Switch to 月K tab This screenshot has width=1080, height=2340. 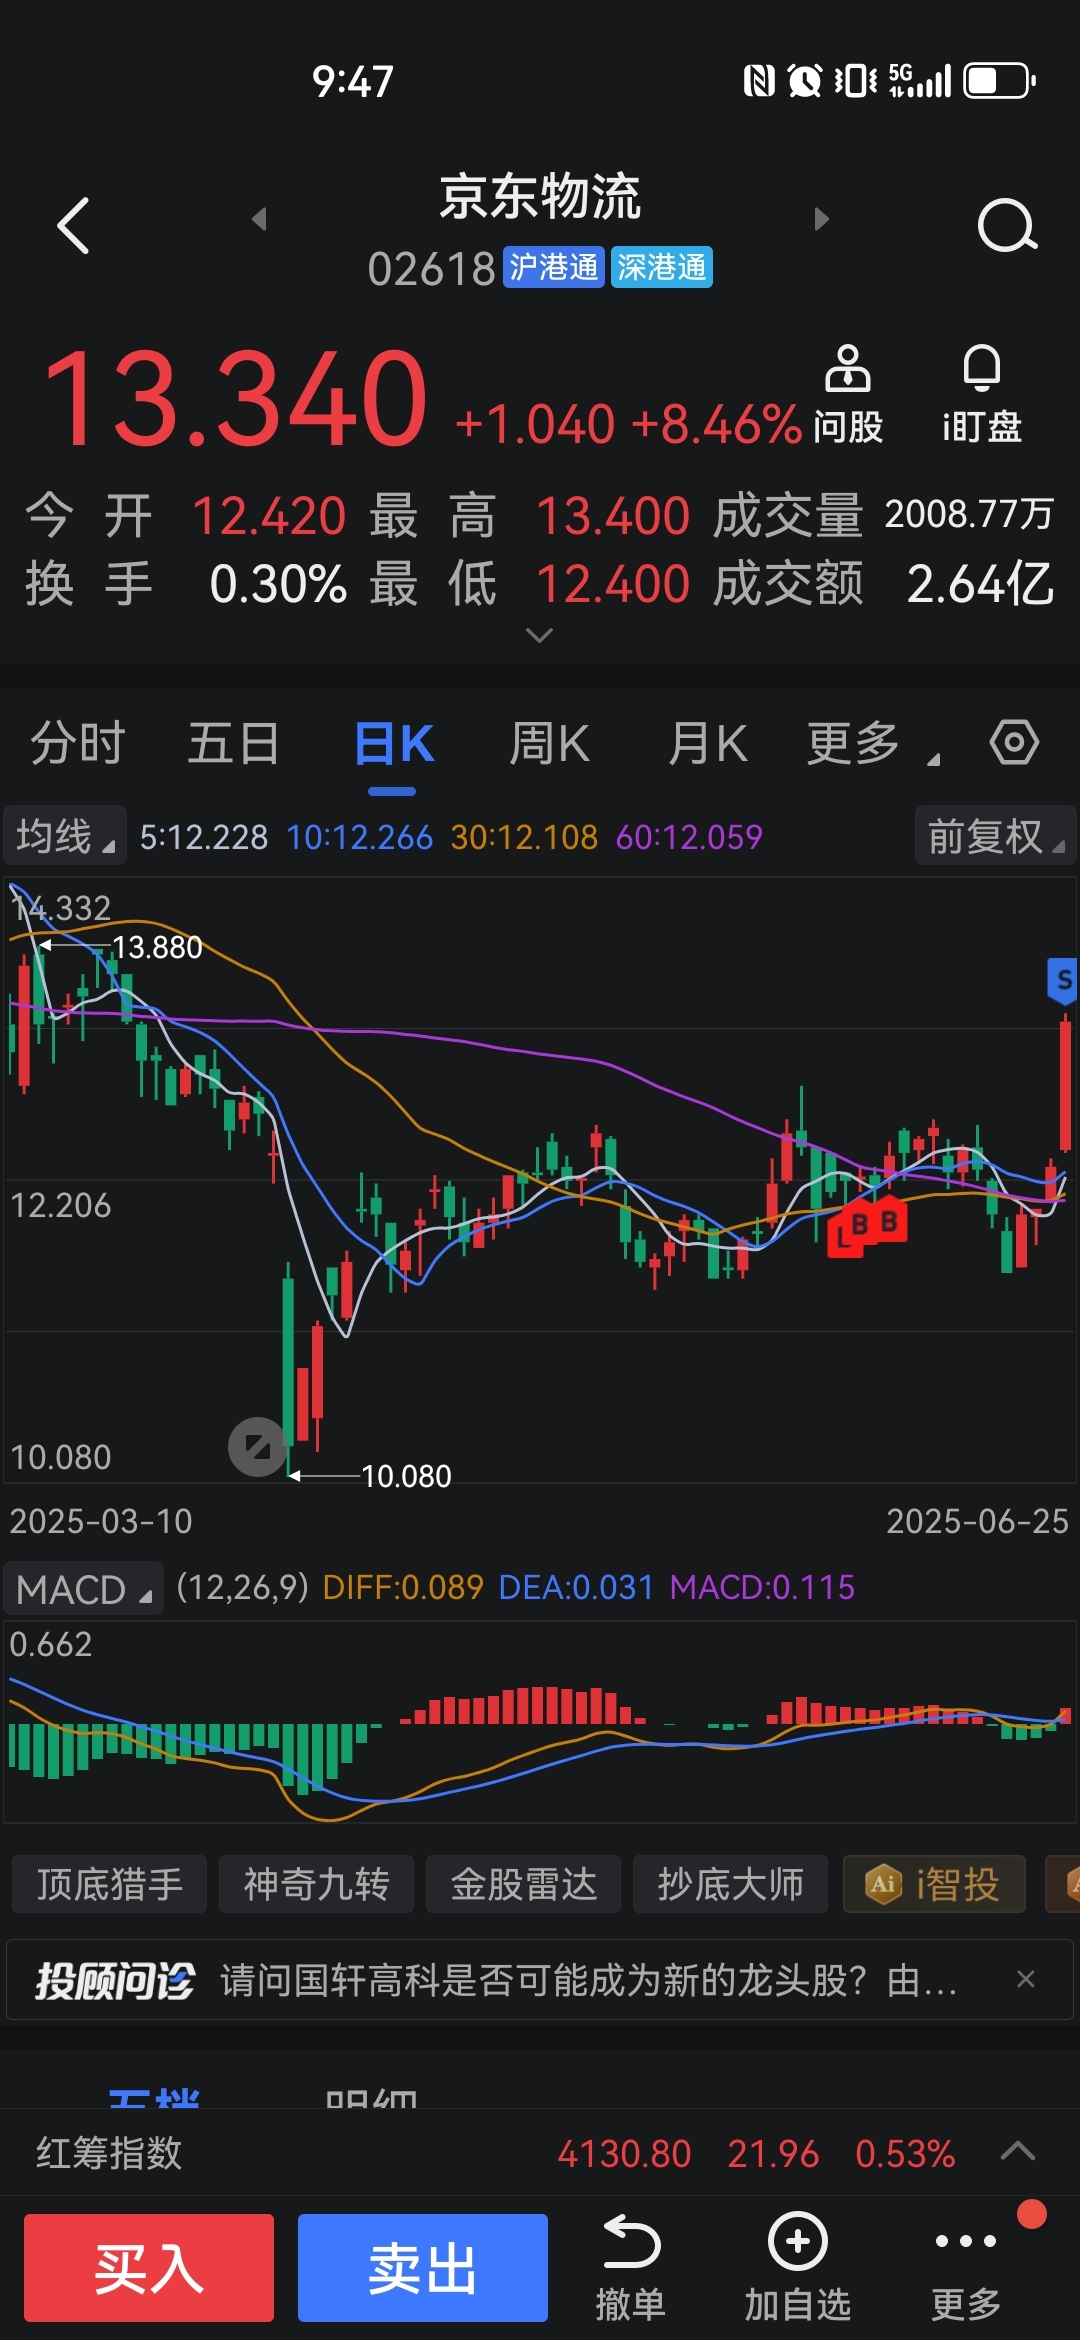(708, 743)
